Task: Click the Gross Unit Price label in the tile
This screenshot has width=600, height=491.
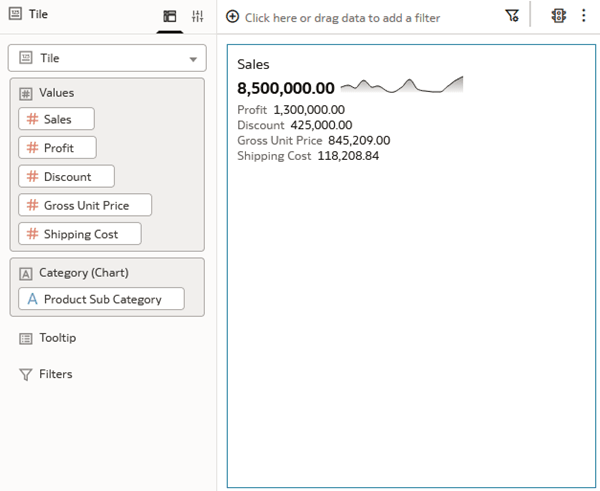Action: pyautogui.click(x=280, y=140)
